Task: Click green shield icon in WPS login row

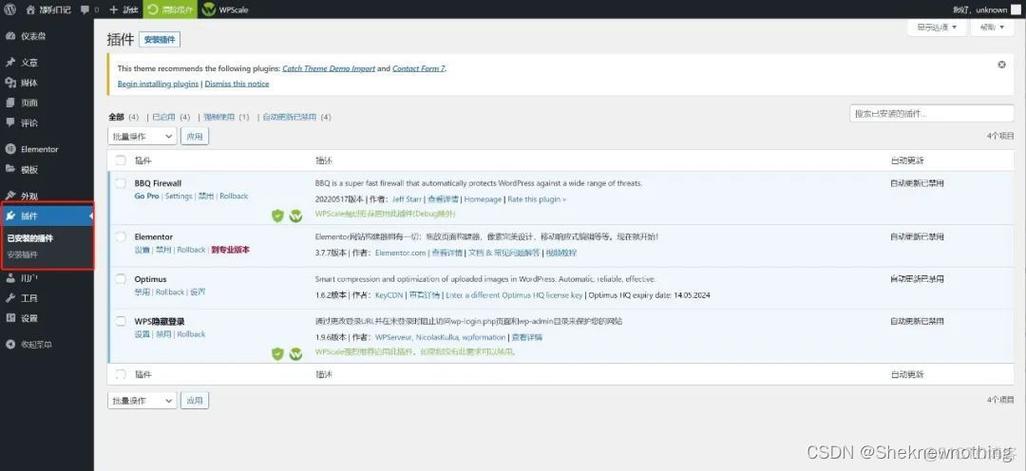Action: 277,354
